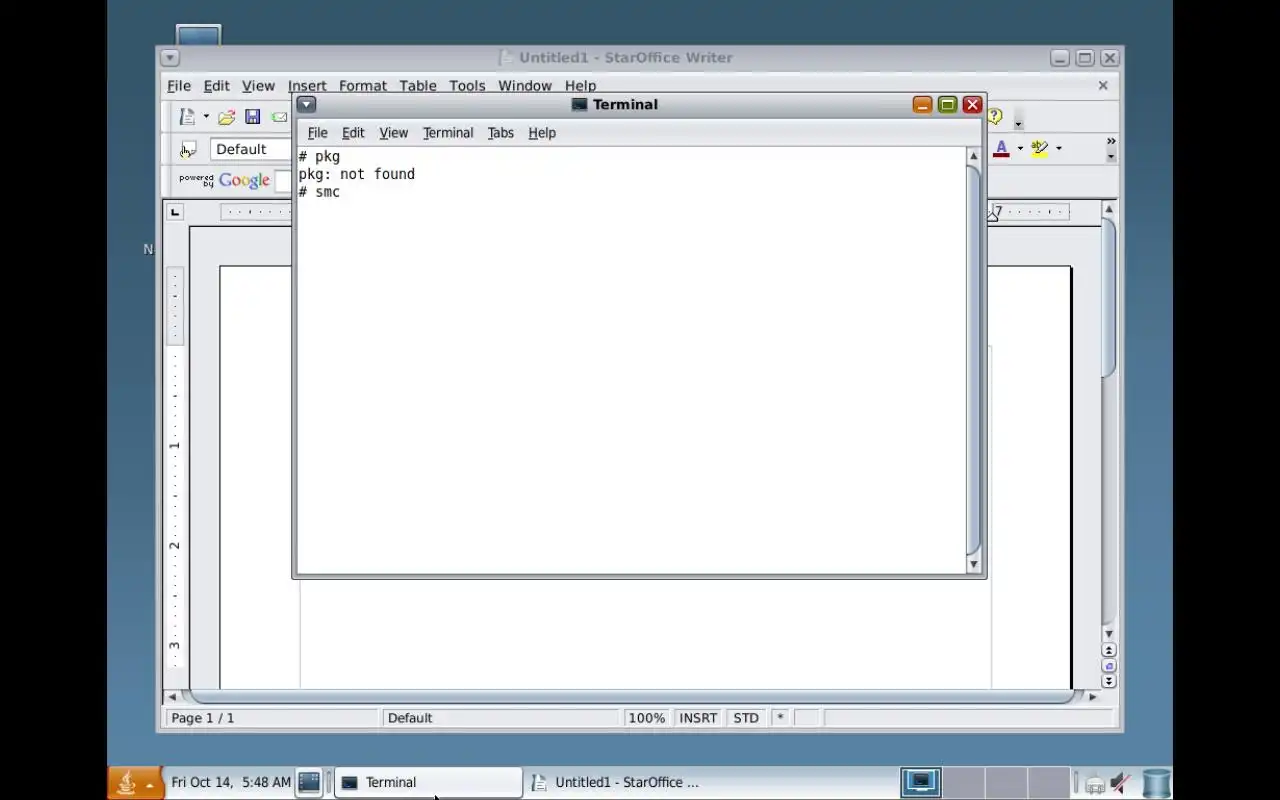Click the Terminal scrollbar down arrow
1280x800 pixels.
(973, 565)
